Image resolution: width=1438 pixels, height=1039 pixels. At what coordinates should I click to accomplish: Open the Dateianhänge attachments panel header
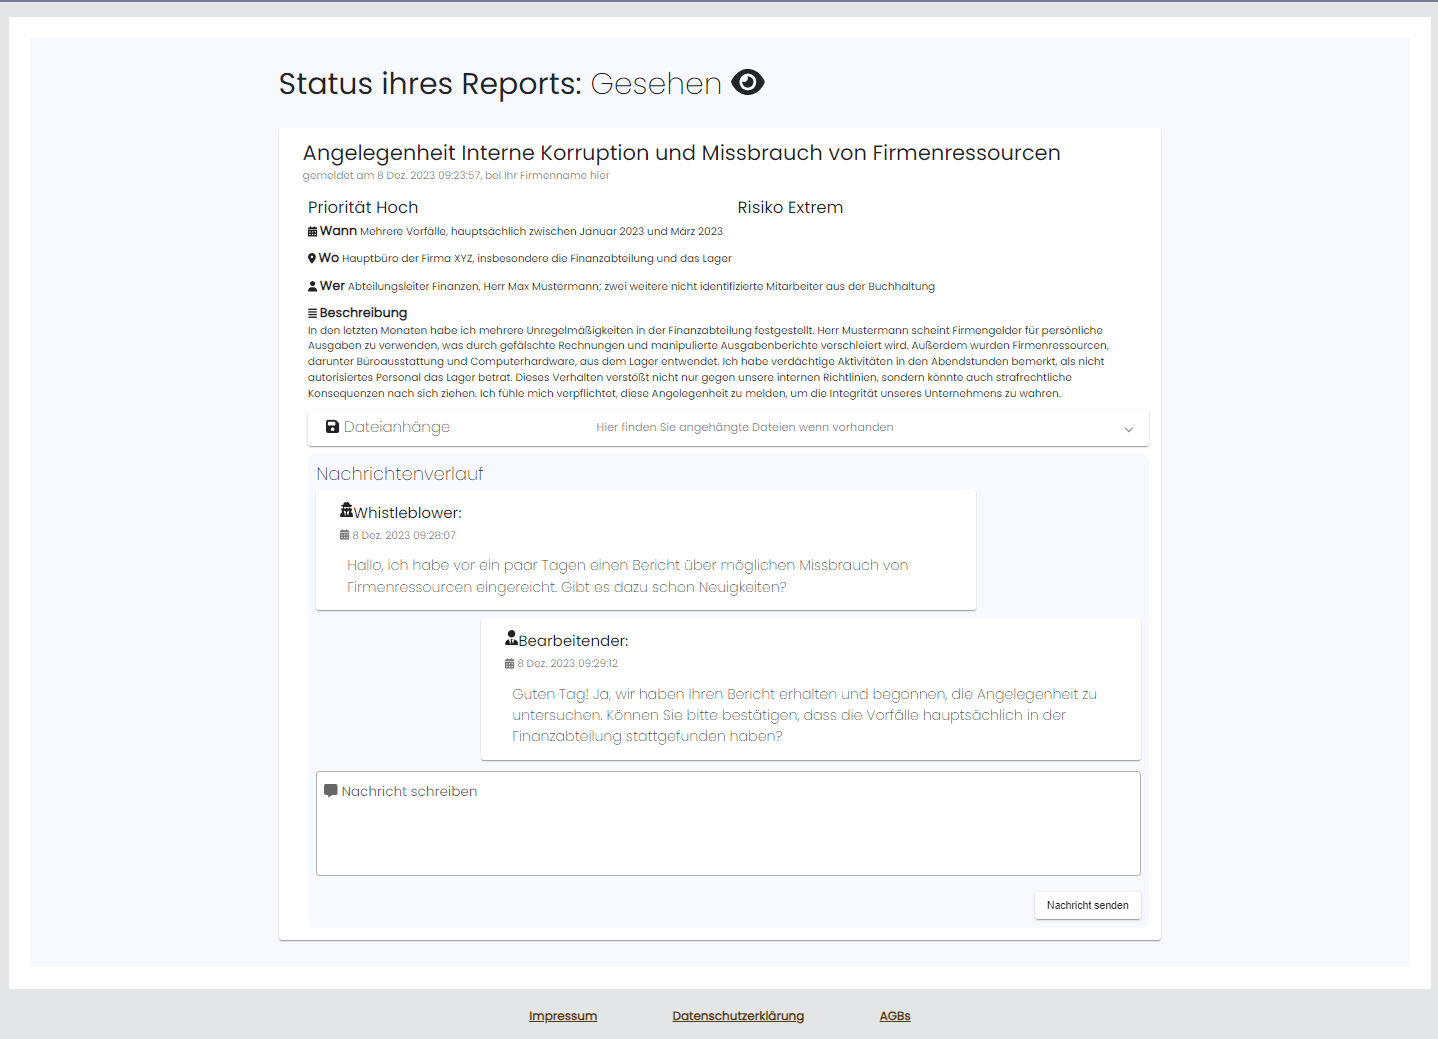click(x=398, y=427)
